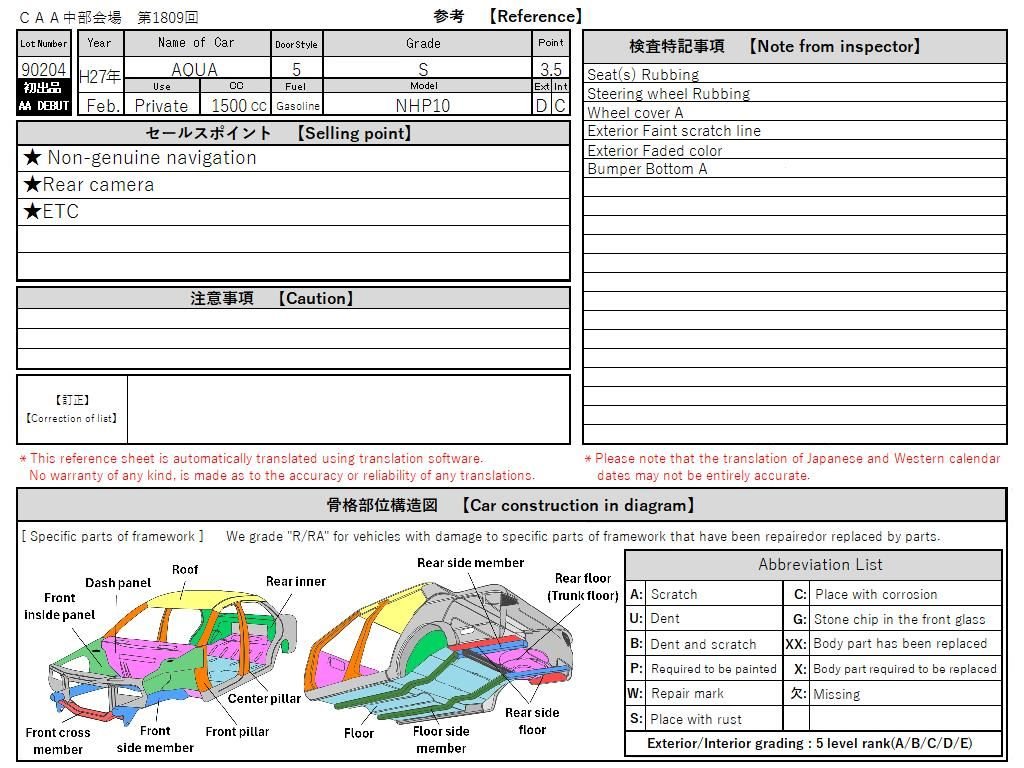Click the Roof label on diagram
Image resolution: width=1024 pixels, height=768 pixels.
(x=185, y=569)
